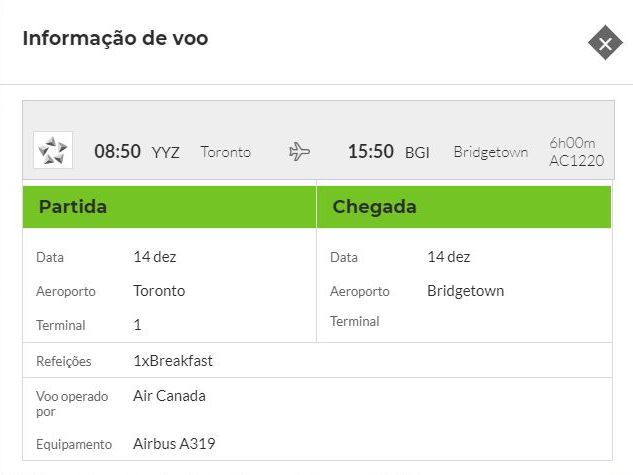Close the flight information dialog
Viewport: 633px width, 475px height.
point(605,43)
